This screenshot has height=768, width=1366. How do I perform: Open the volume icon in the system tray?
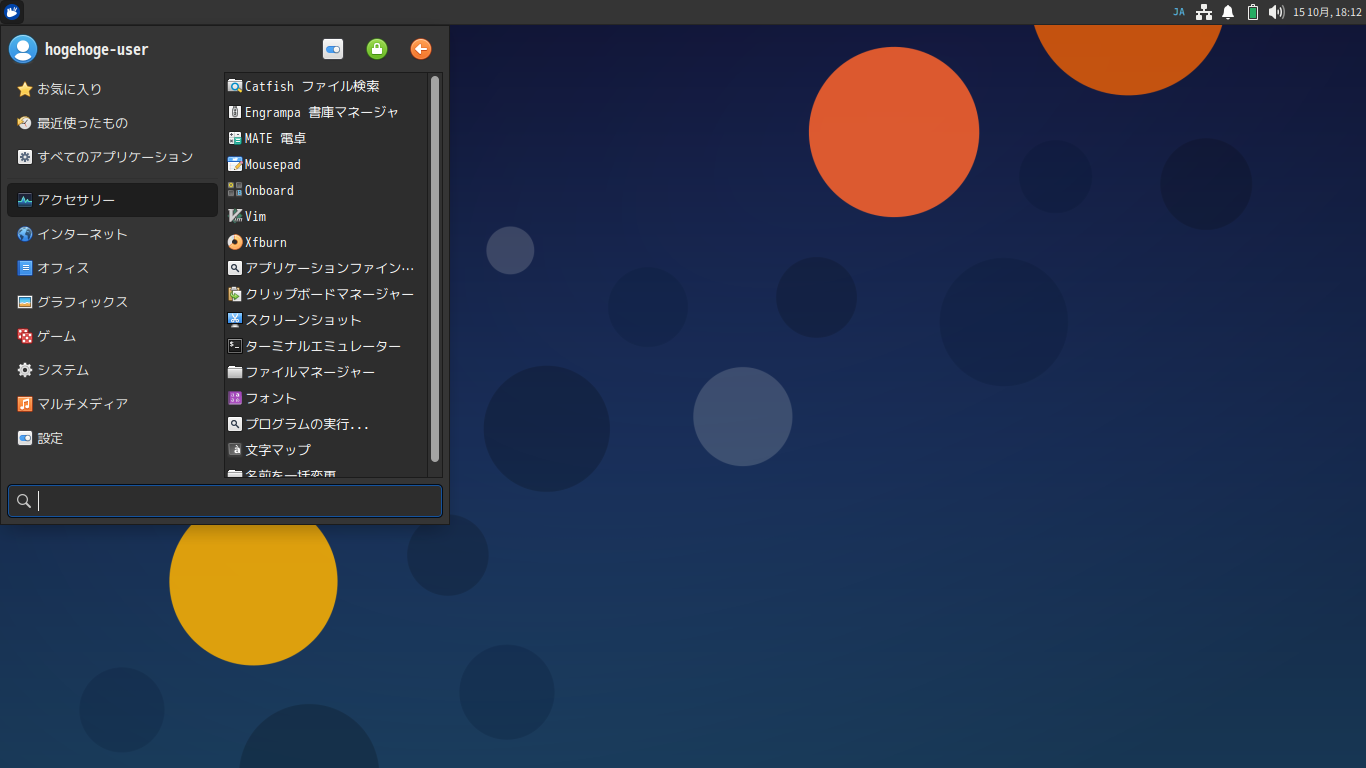tap(1276, 12)
